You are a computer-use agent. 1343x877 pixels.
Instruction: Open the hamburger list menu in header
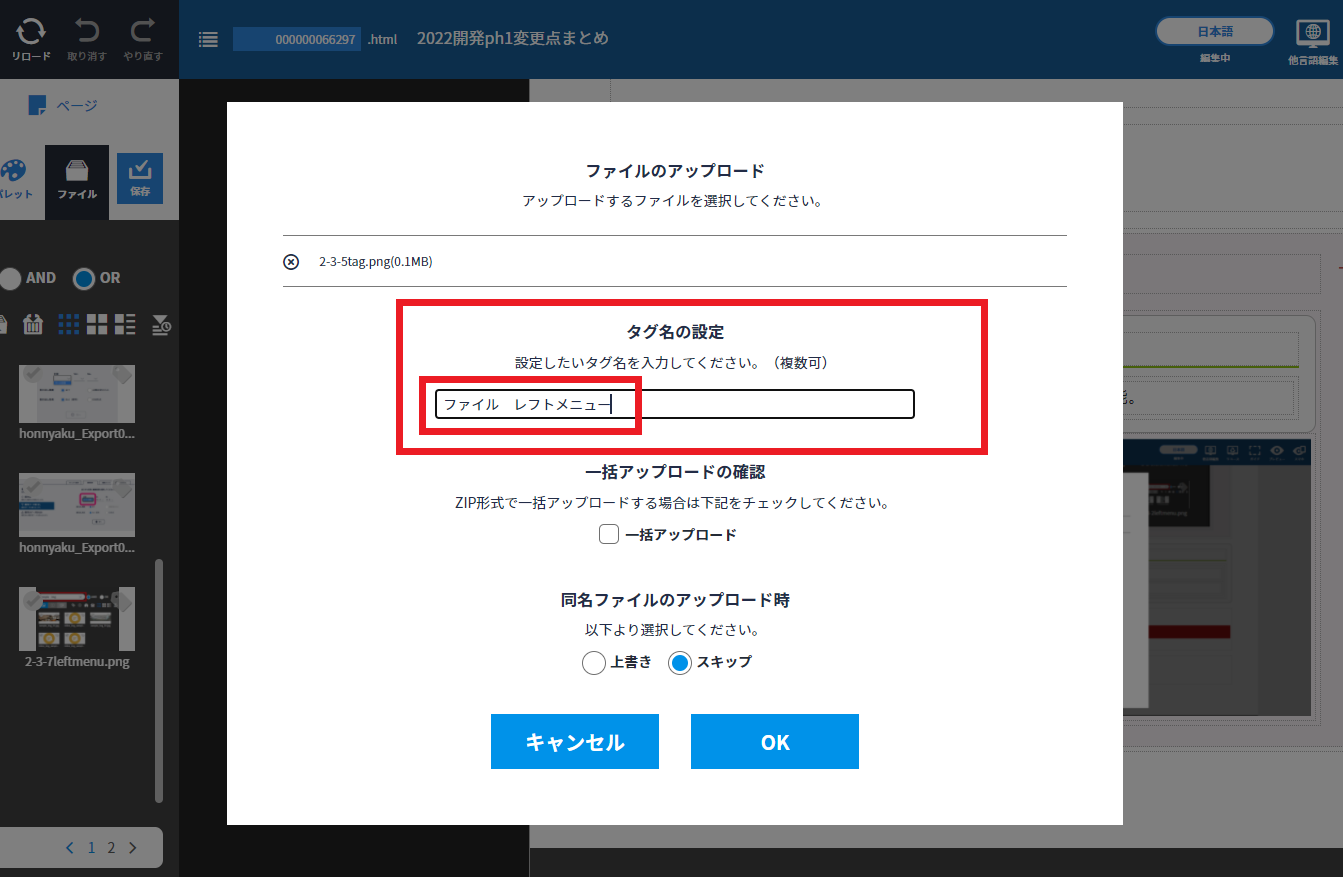point(208,40)
